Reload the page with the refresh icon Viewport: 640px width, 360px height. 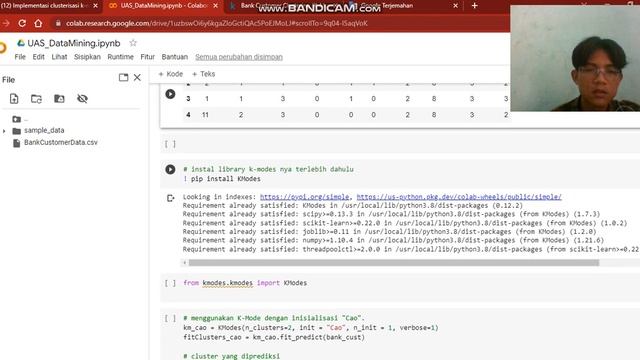coord(22,23)
